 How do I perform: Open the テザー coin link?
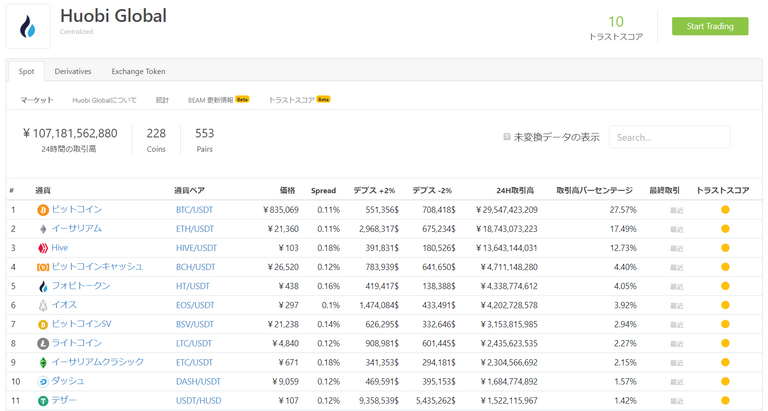click(64, 400)
